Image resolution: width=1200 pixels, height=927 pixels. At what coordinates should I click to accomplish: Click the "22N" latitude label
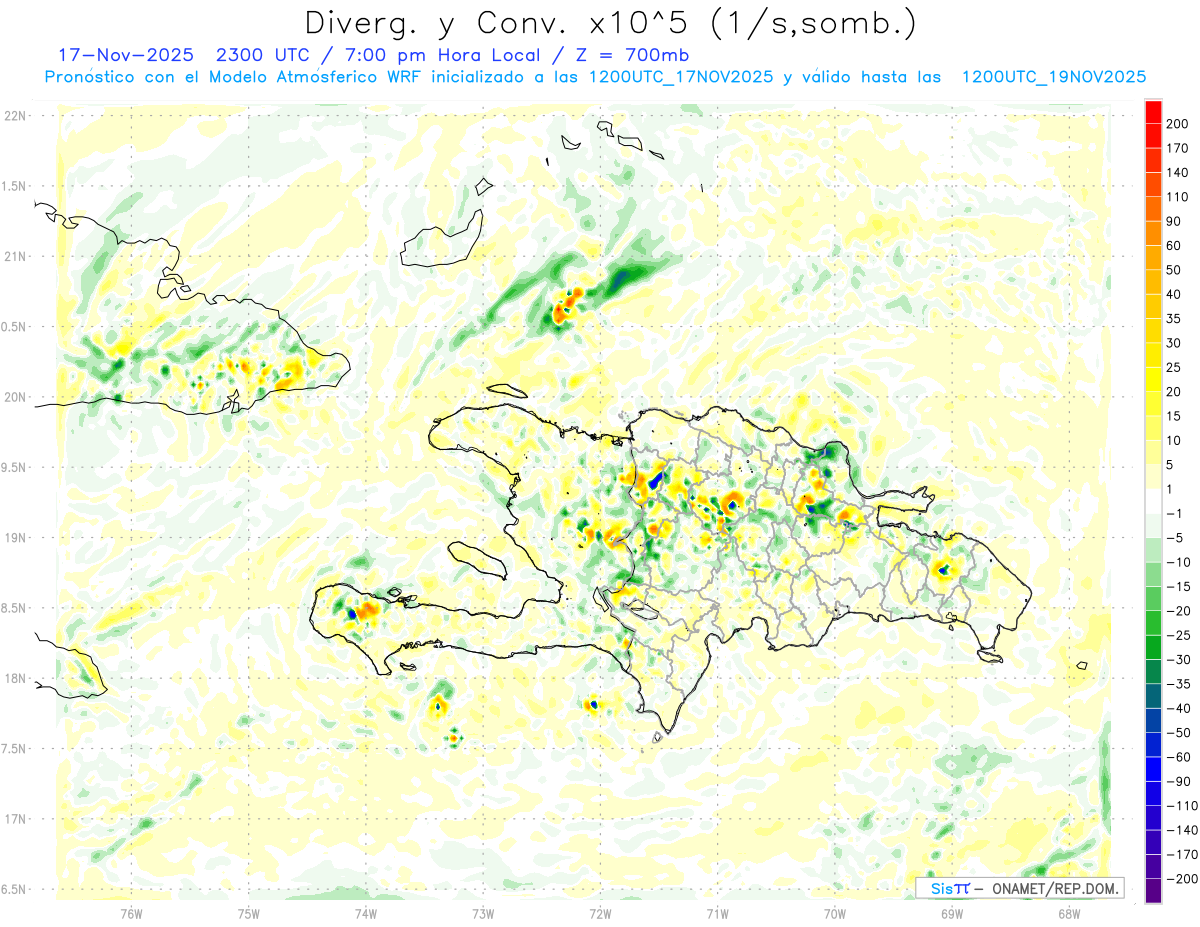[14, 116]
